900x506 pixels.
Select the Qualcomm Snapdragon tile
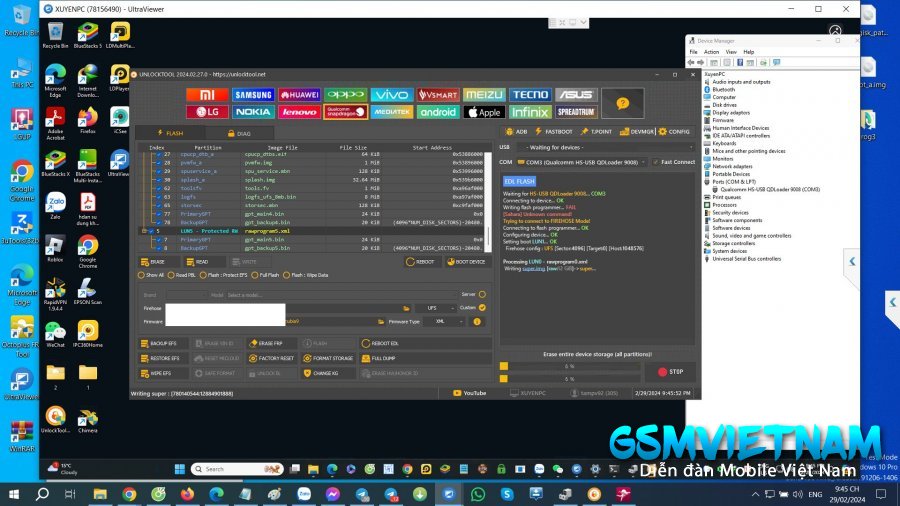point(346,112)
